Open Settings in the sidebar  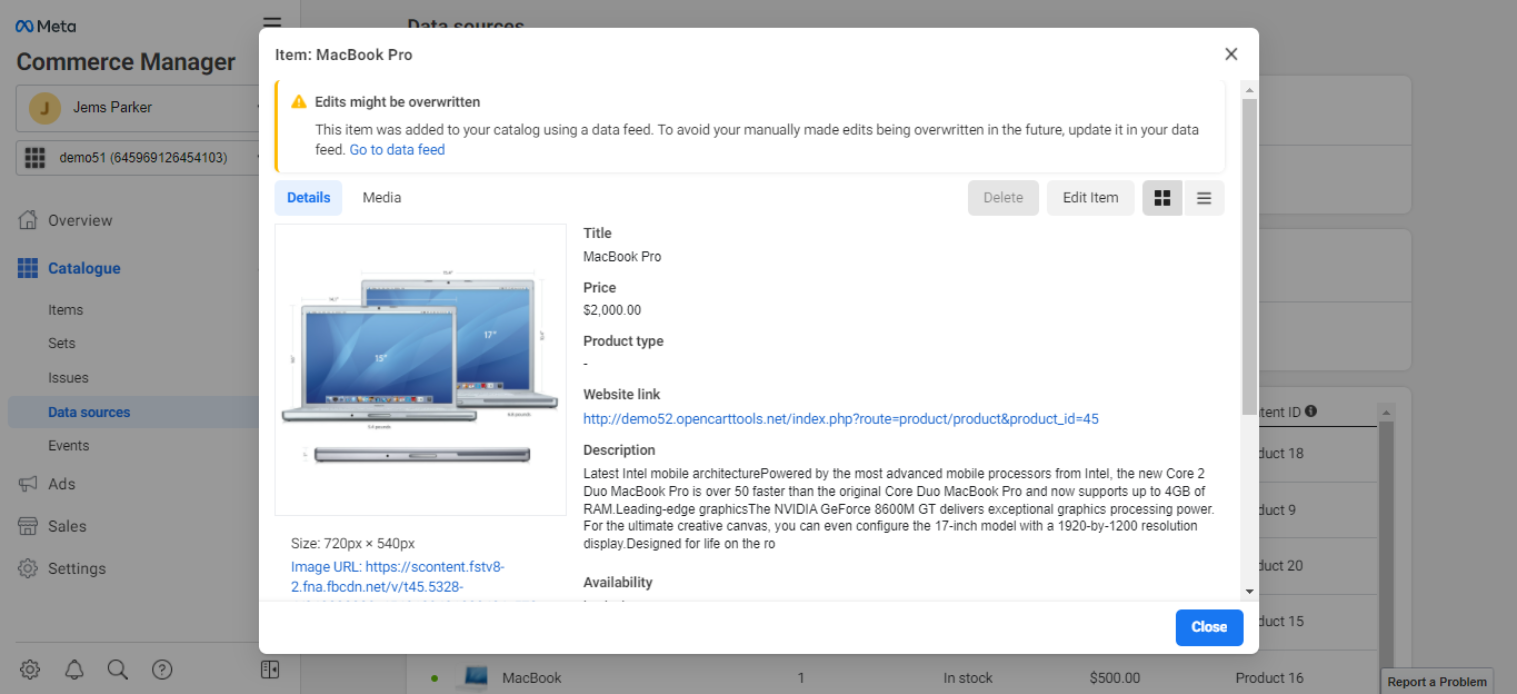(x=76, y=568)
